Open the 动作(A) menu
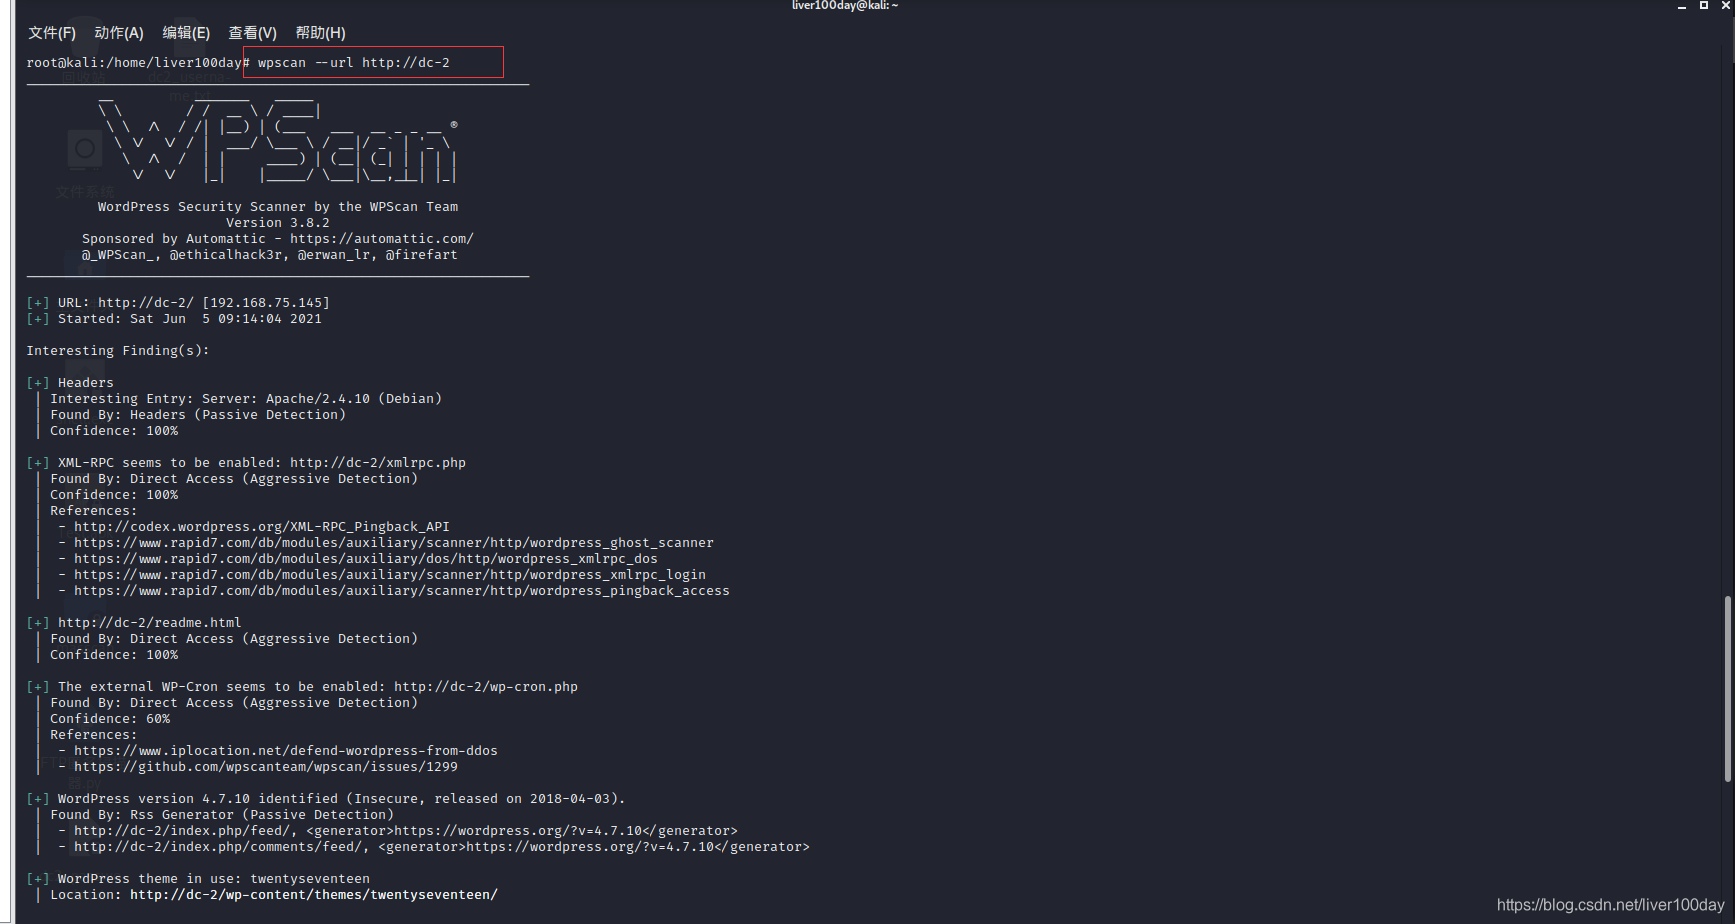The height and width of the screenshot is (924, 1735). click(x=119, y=33)
